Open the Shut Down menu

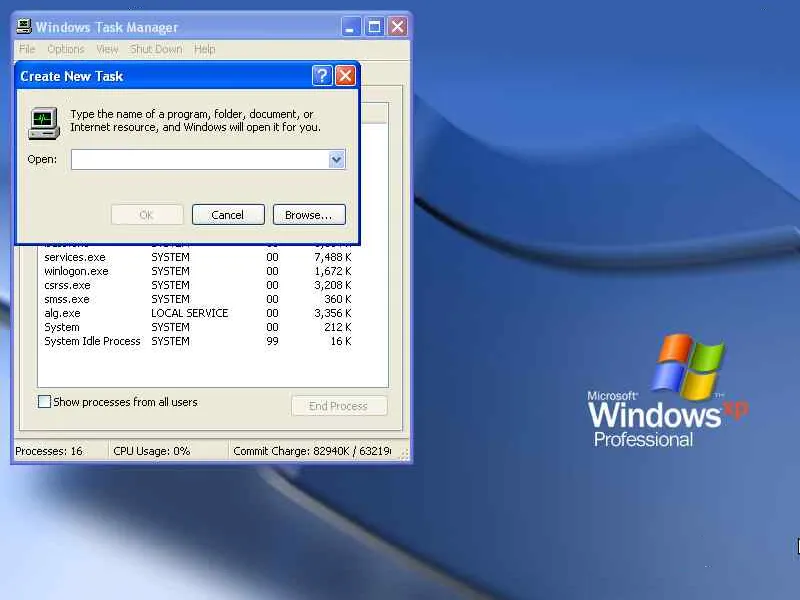pyautogui.click(x=156, y=49)
